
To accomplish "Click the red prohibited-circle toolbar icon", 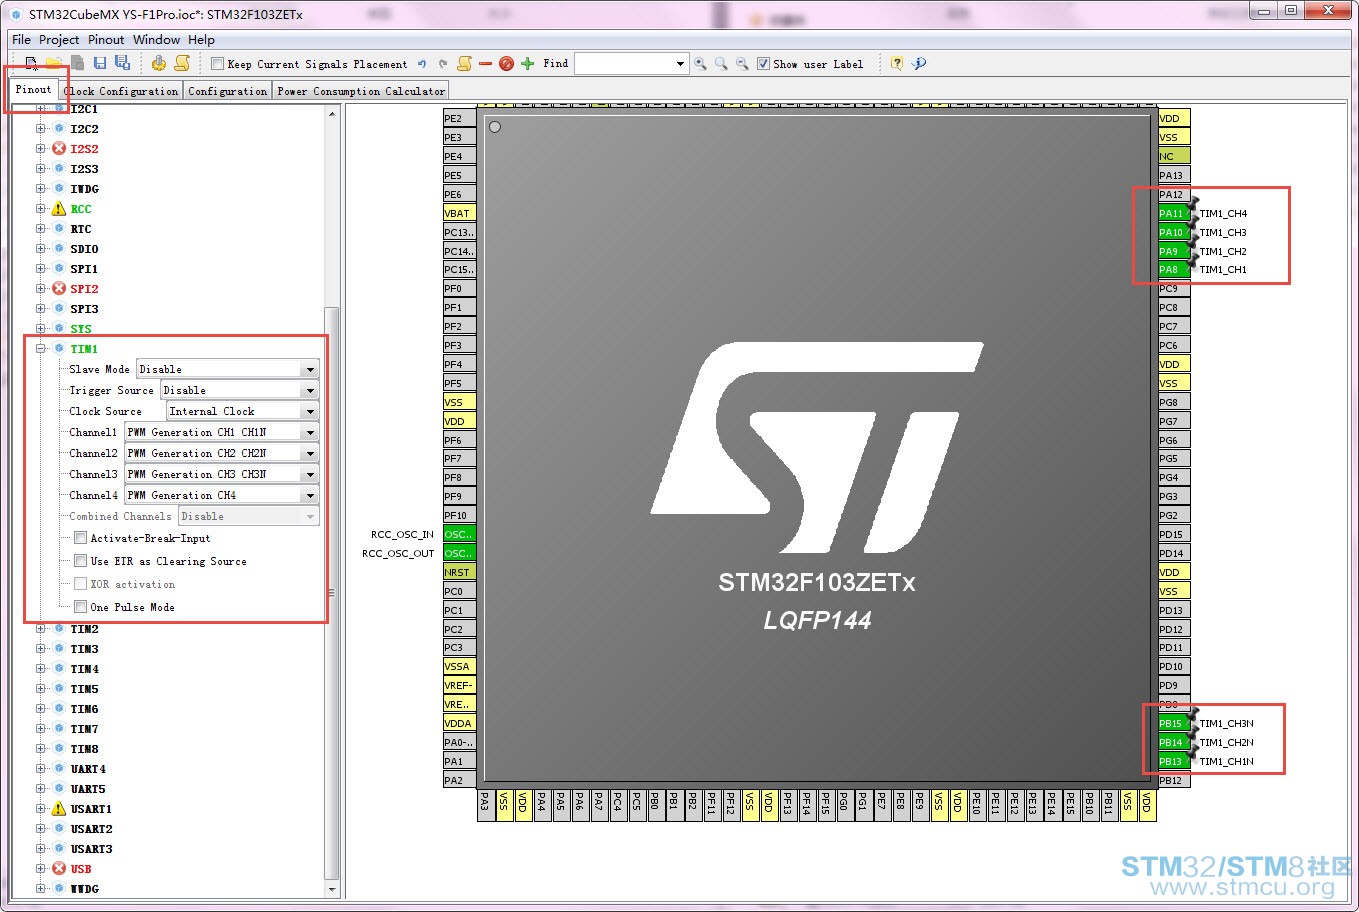I will pos(506,63).
